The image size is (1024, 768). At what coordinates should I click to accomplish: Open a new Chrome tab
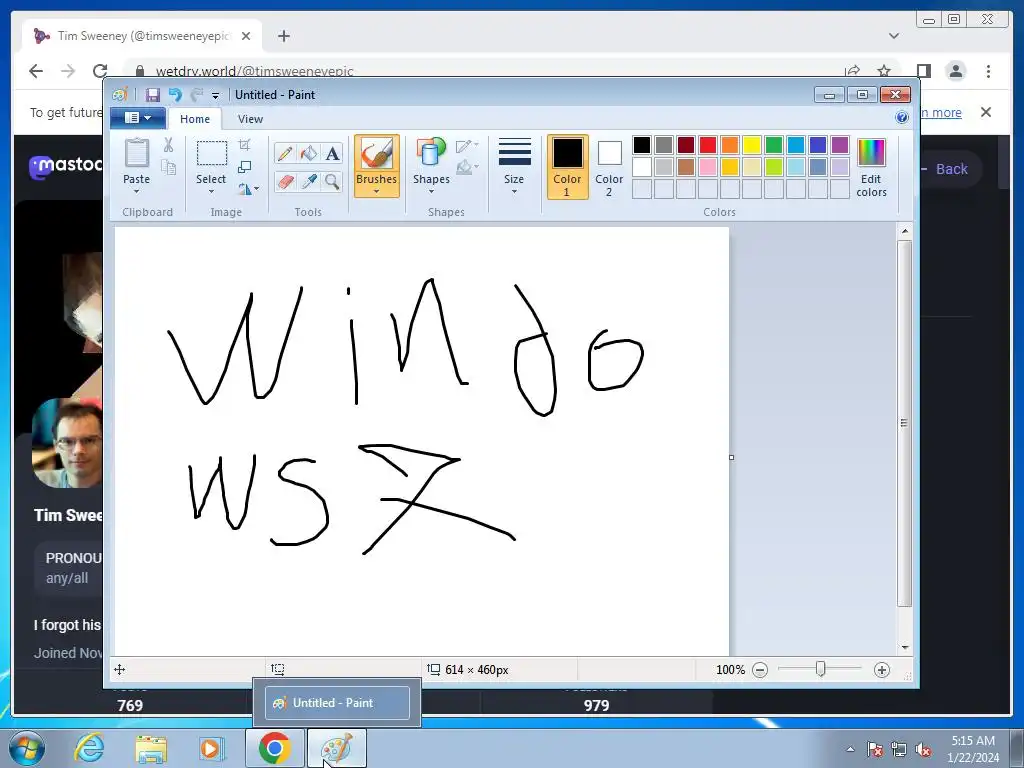[x=283, y=36]
